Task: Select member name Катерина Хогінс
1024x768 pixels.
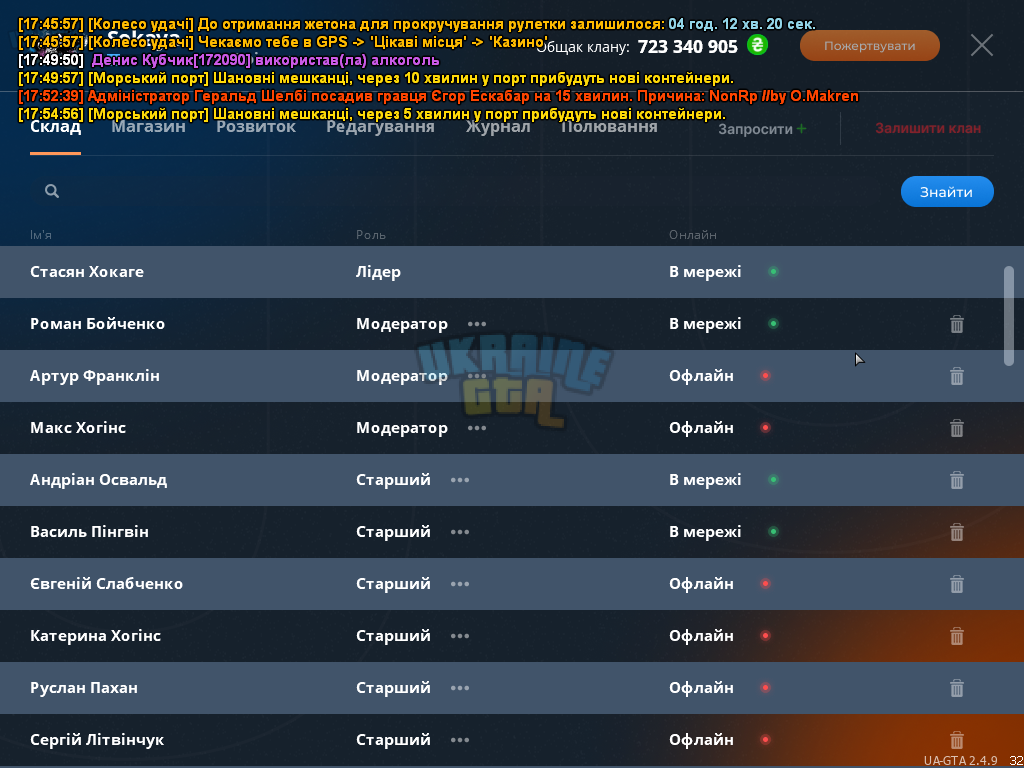Action: (95, 636)
